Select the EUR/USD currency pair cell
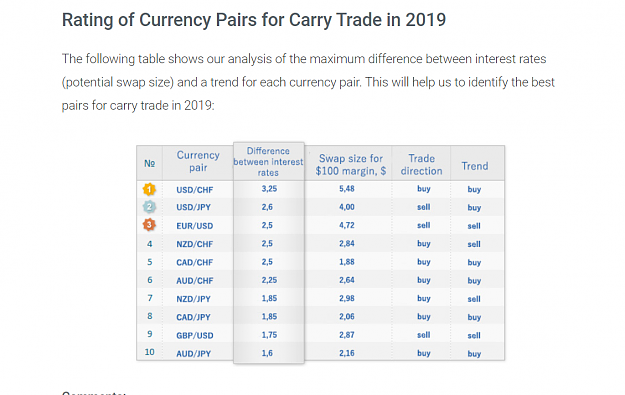The image size is (625, 395). (195, 226)
